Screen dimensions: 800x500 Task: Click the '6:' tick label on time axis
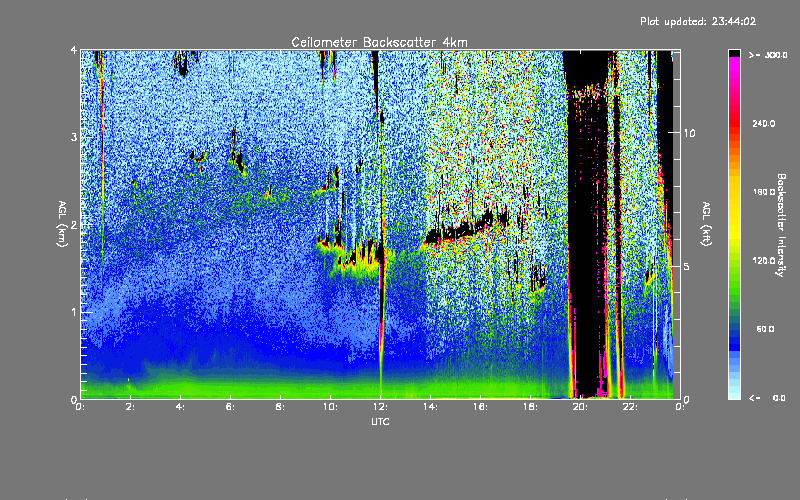230,407
